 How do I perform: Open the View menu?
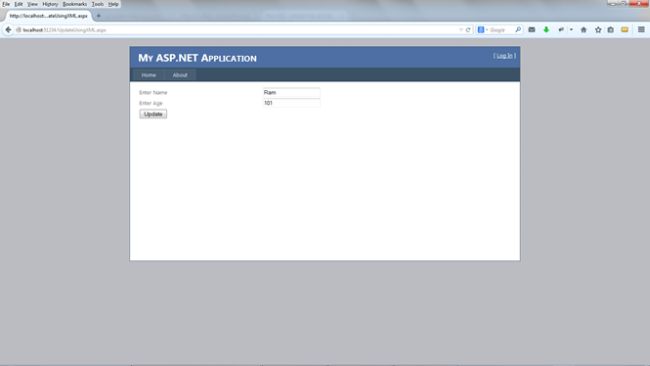pos(32,4)
